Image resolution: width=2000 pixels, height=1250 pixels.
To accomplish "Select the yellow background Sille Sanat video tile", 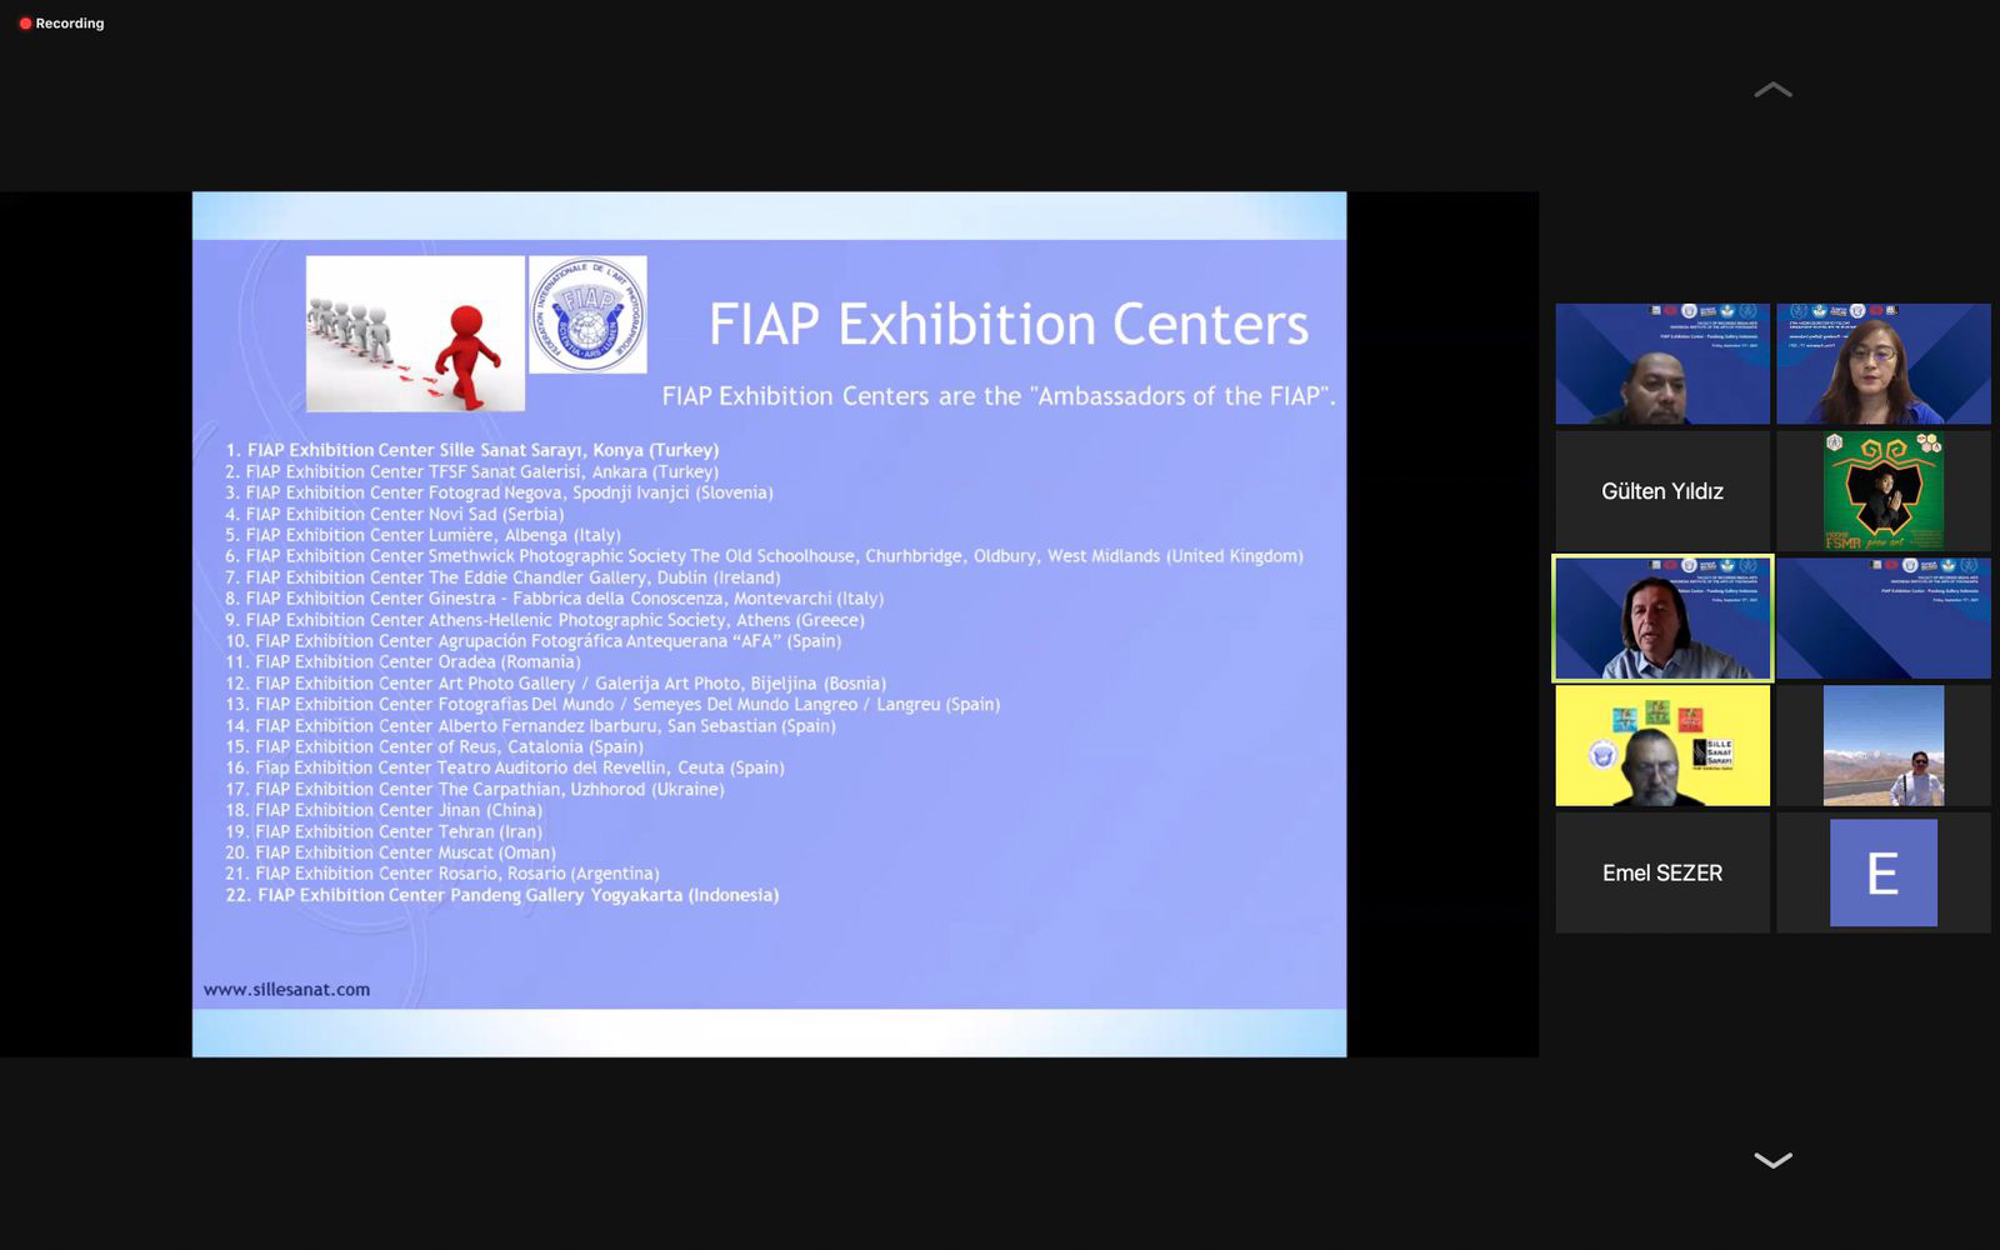I will pos(1662,745).
